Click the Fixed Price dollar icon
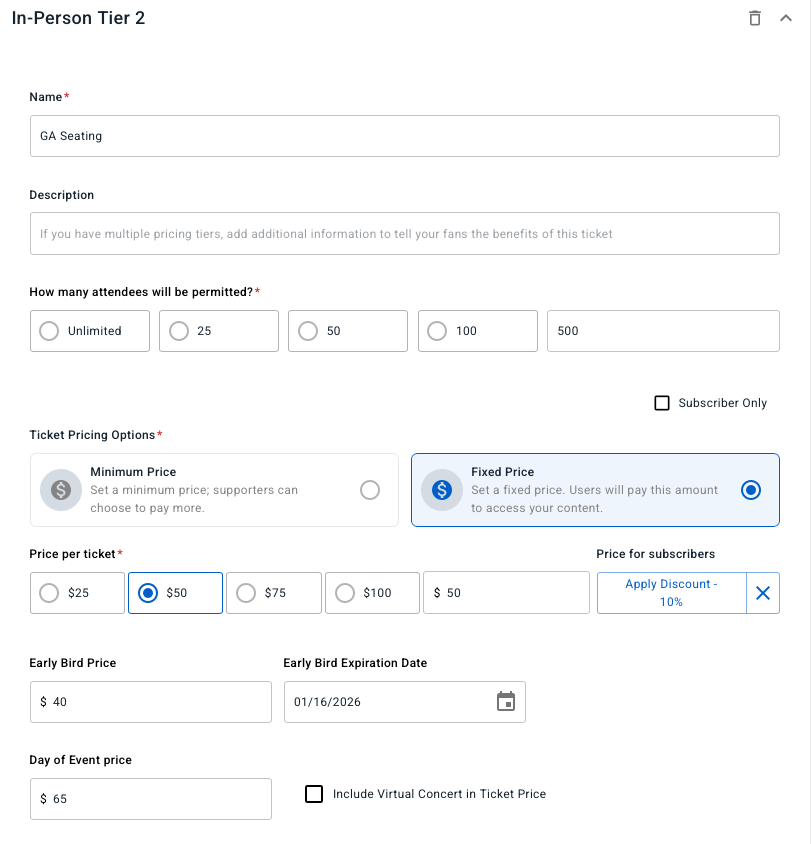Viewport: 811px width, 844px height. tap(441, 490)
